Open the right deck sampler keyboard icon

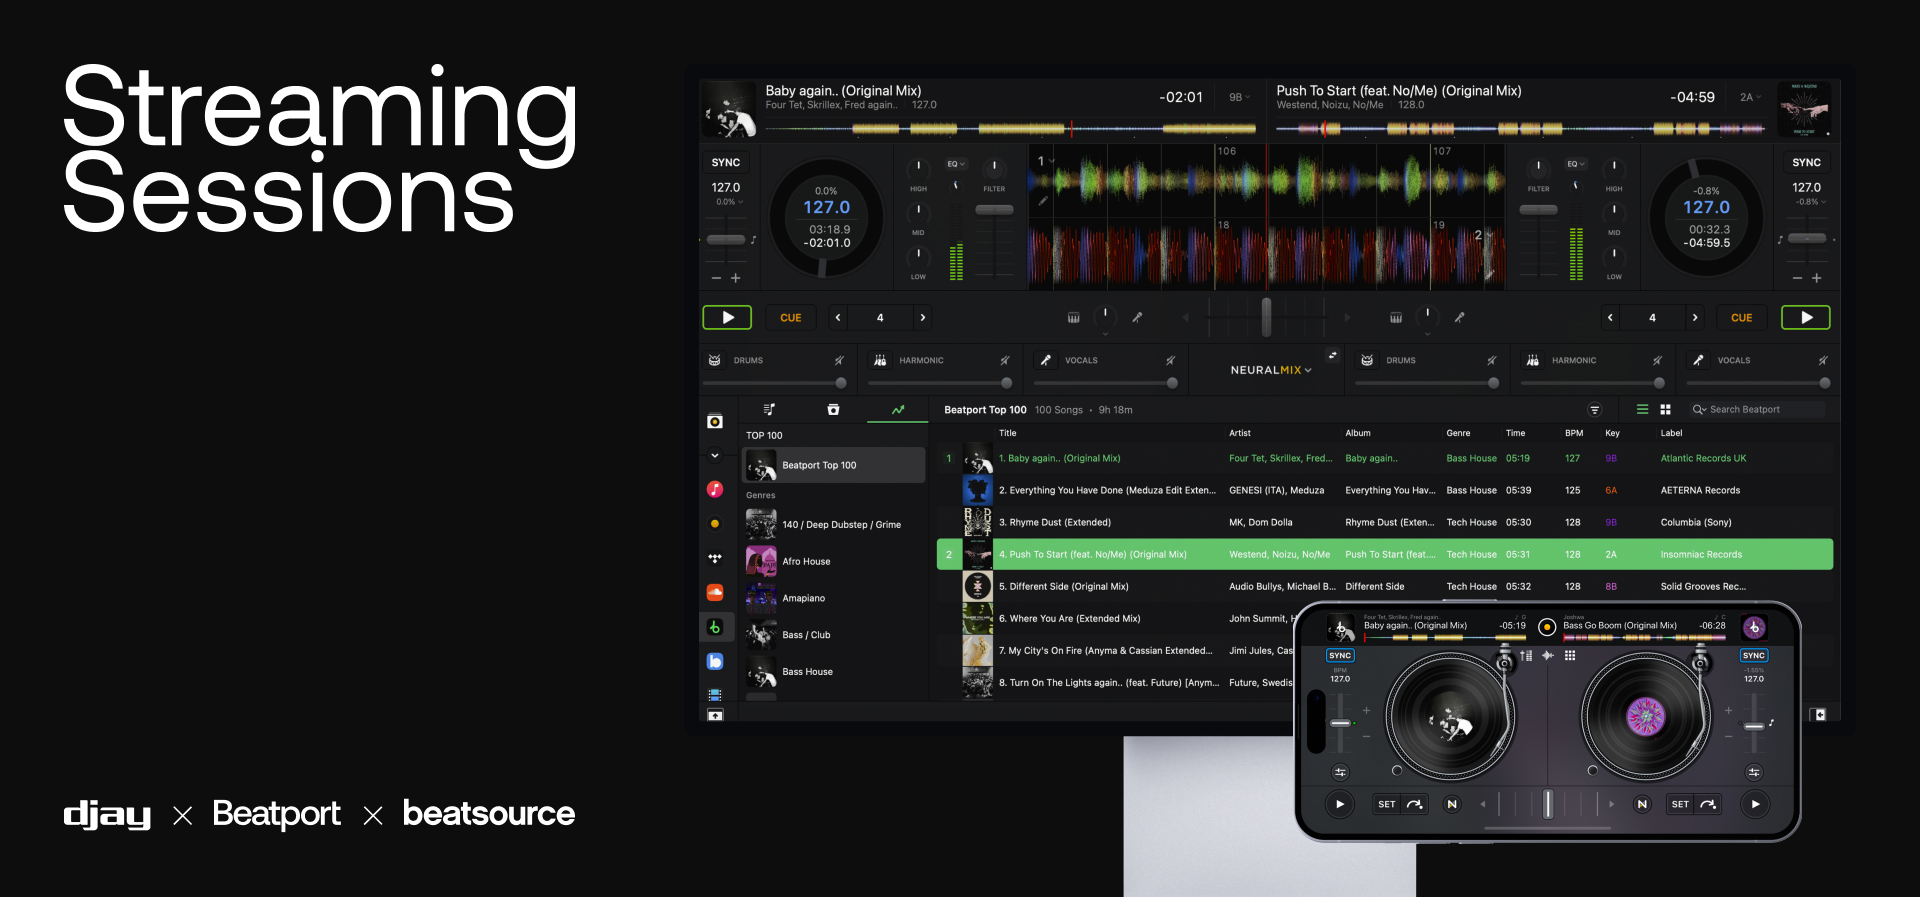tap(1395, 318)
